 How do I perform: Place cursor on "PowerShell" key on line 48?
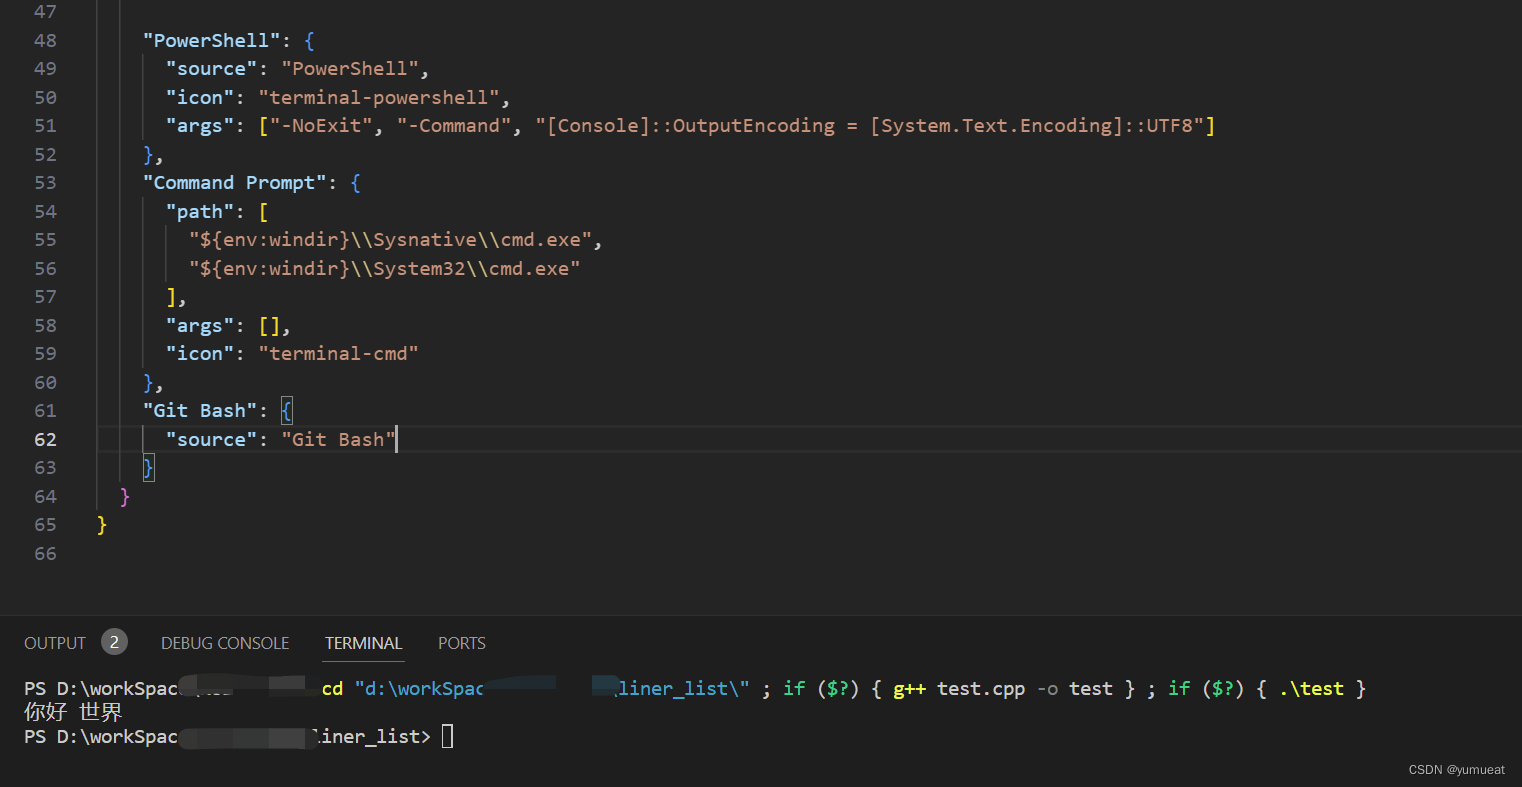coord(212,41)
